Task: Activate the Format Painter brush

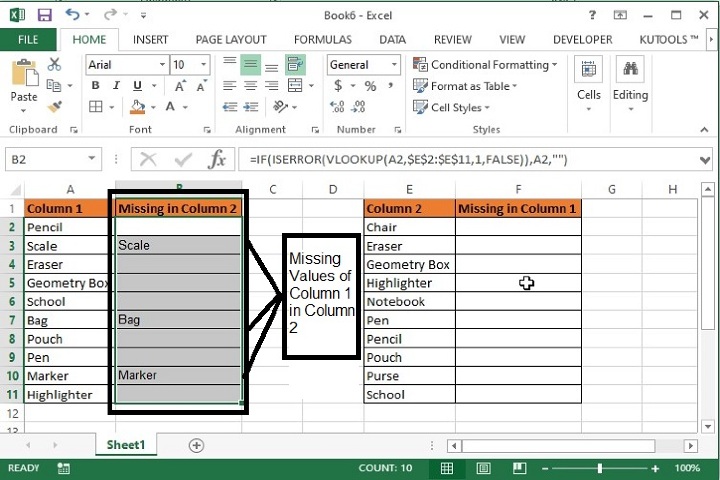Action: click(54, 107)
